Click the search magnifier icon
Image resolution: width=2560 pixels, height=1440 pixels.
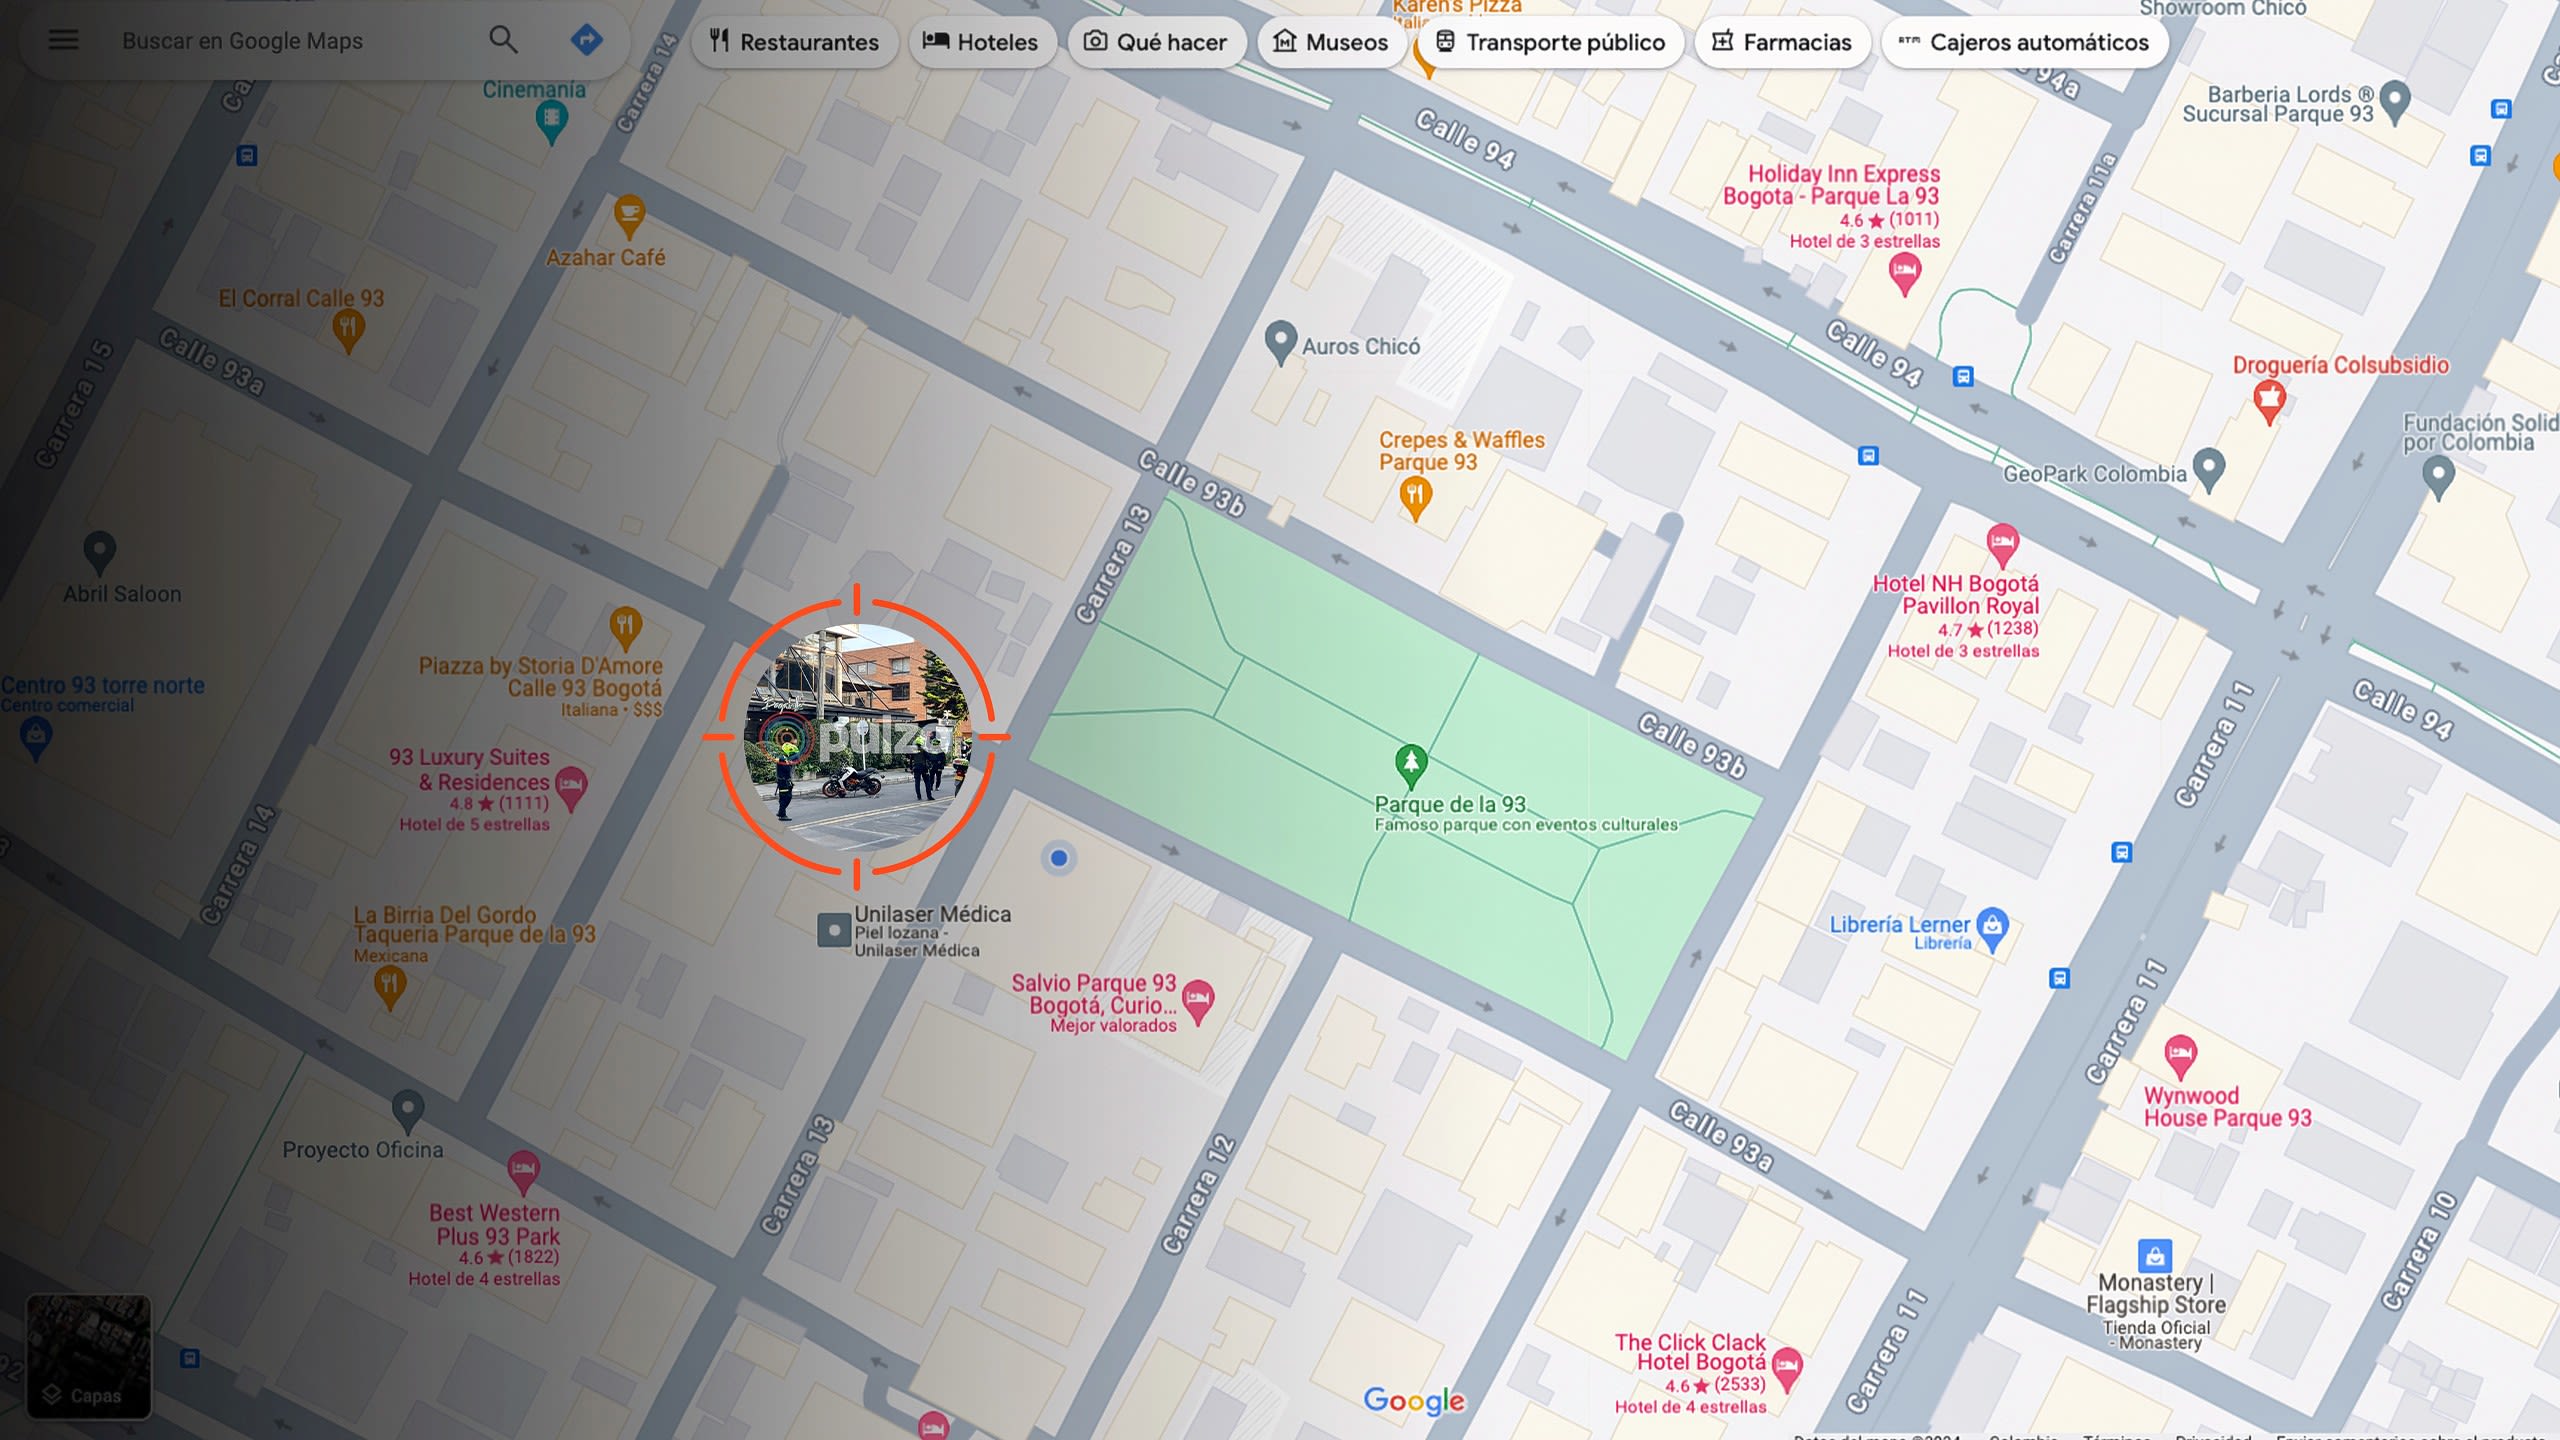pos(503,40)
